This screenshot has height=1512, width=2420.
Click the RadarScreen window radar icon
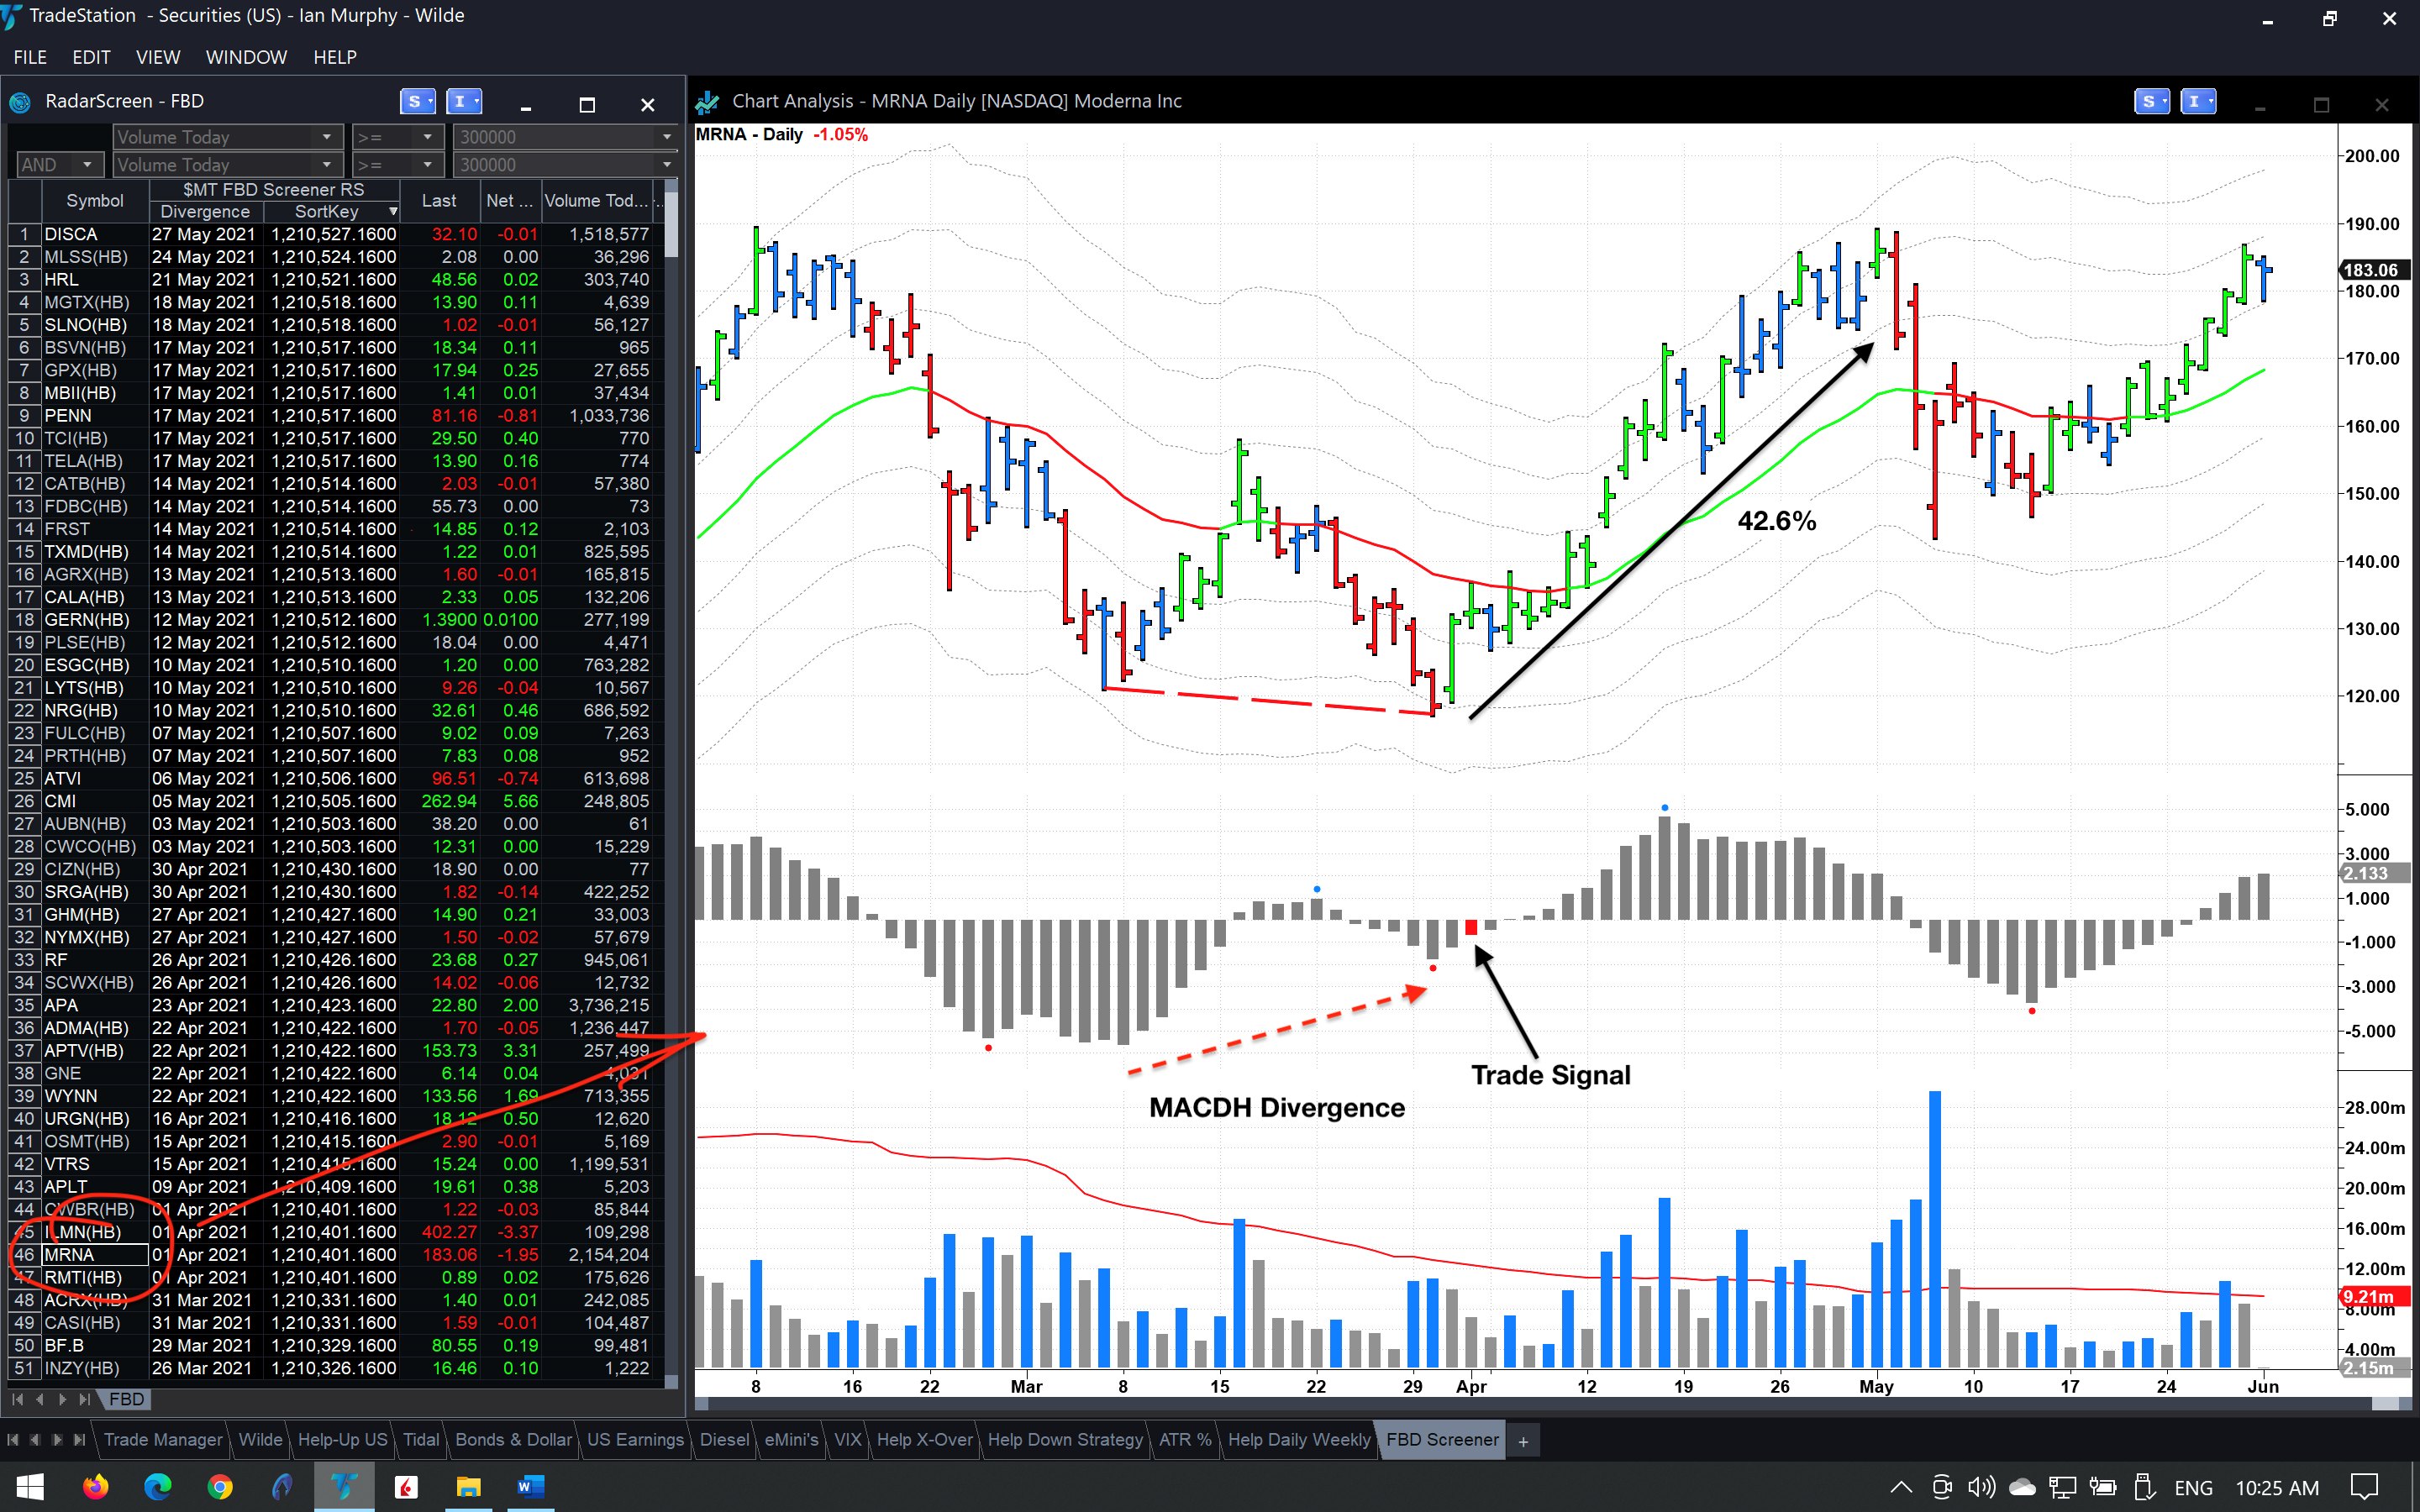click(20, 102)
